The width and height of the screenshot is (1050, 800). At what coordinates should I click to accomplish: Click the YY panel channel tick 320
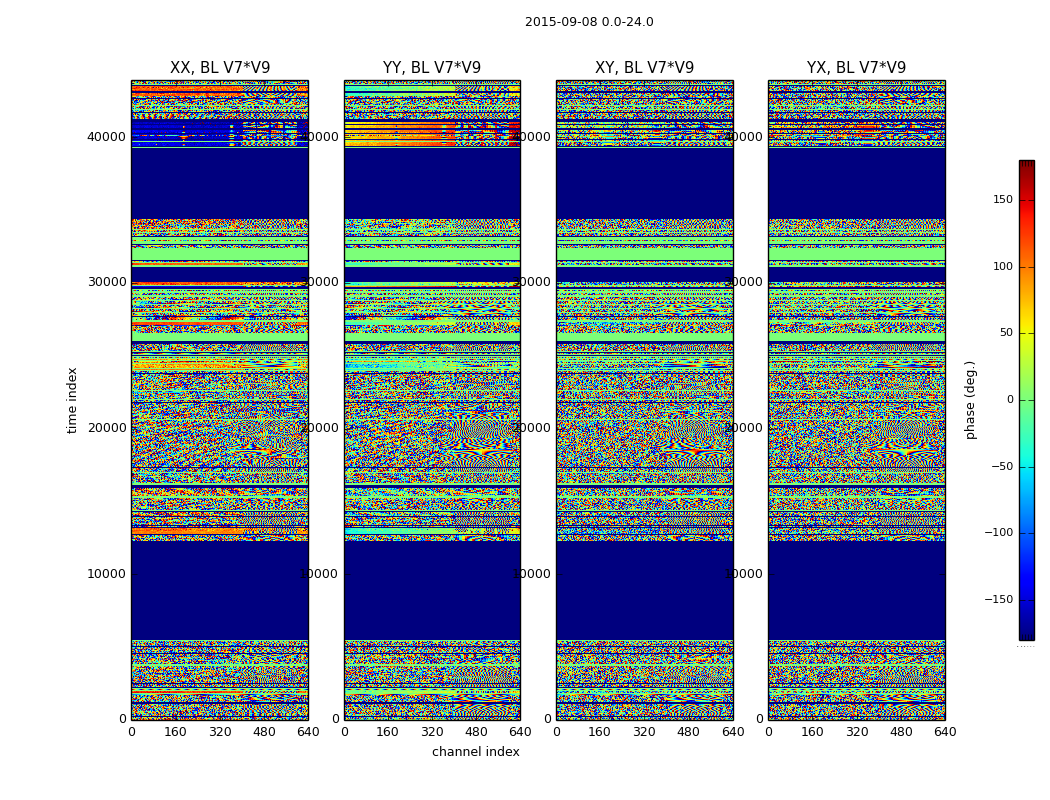tap(432, 732)
